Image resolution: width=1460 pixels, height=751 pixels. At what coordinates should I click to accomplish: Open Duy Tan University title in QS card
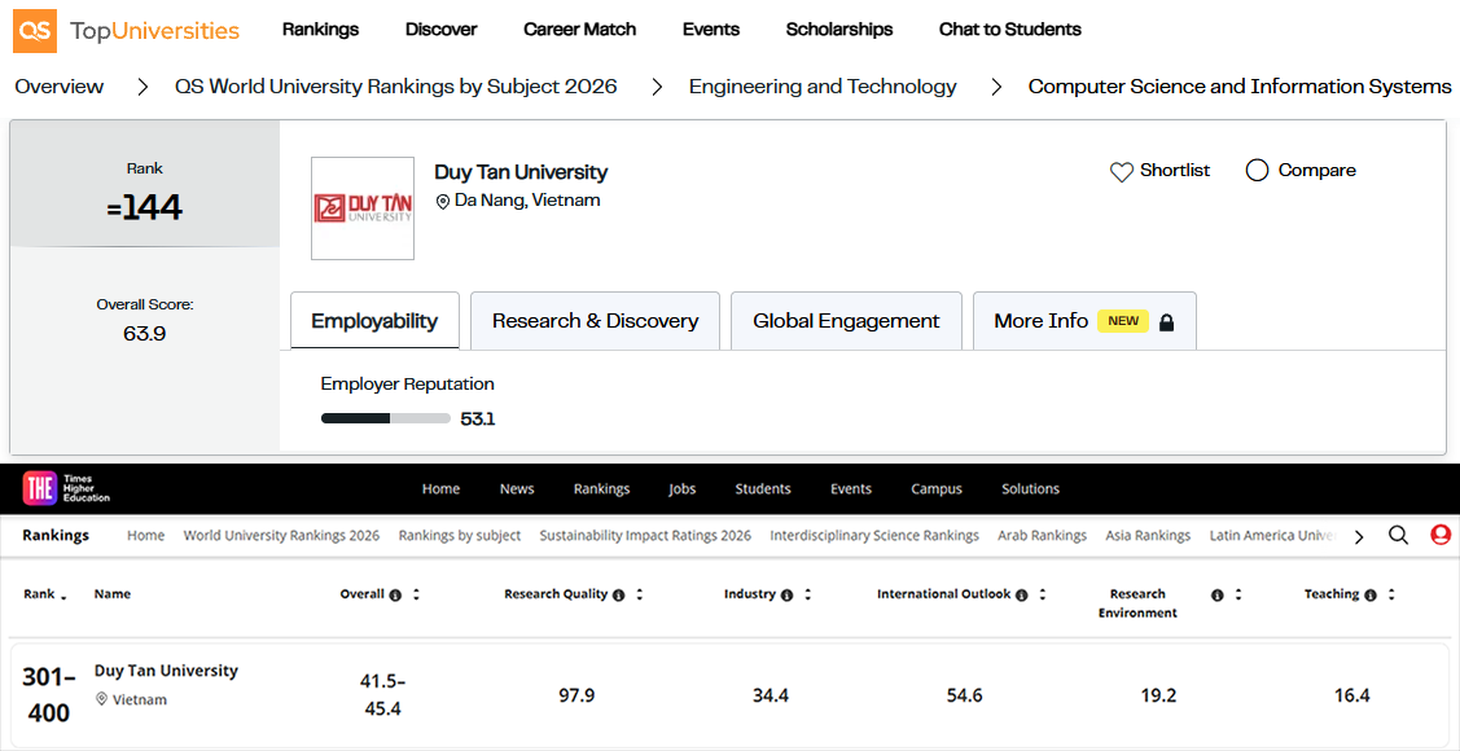pos(521,172)
